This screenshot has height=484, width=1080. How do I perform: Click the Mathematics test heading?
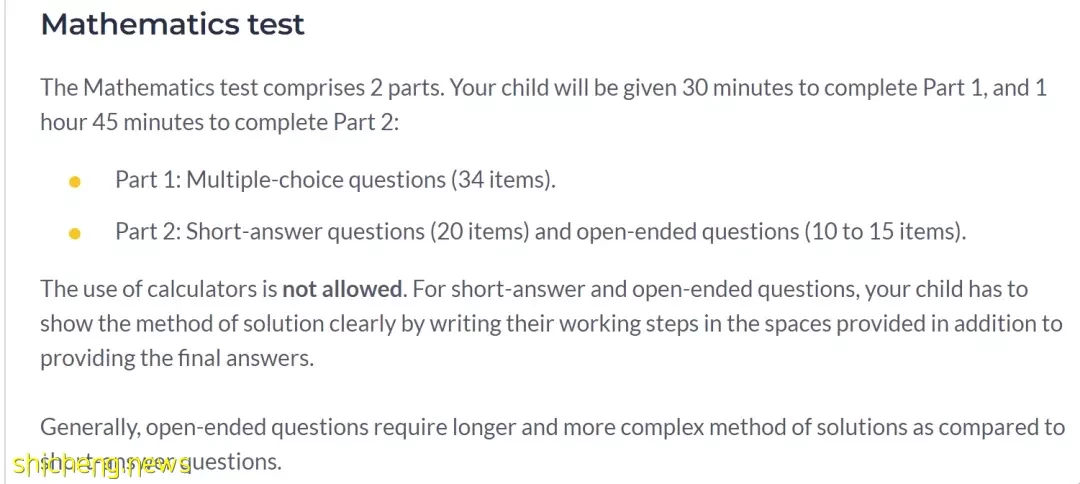click(x=172, y=24)
